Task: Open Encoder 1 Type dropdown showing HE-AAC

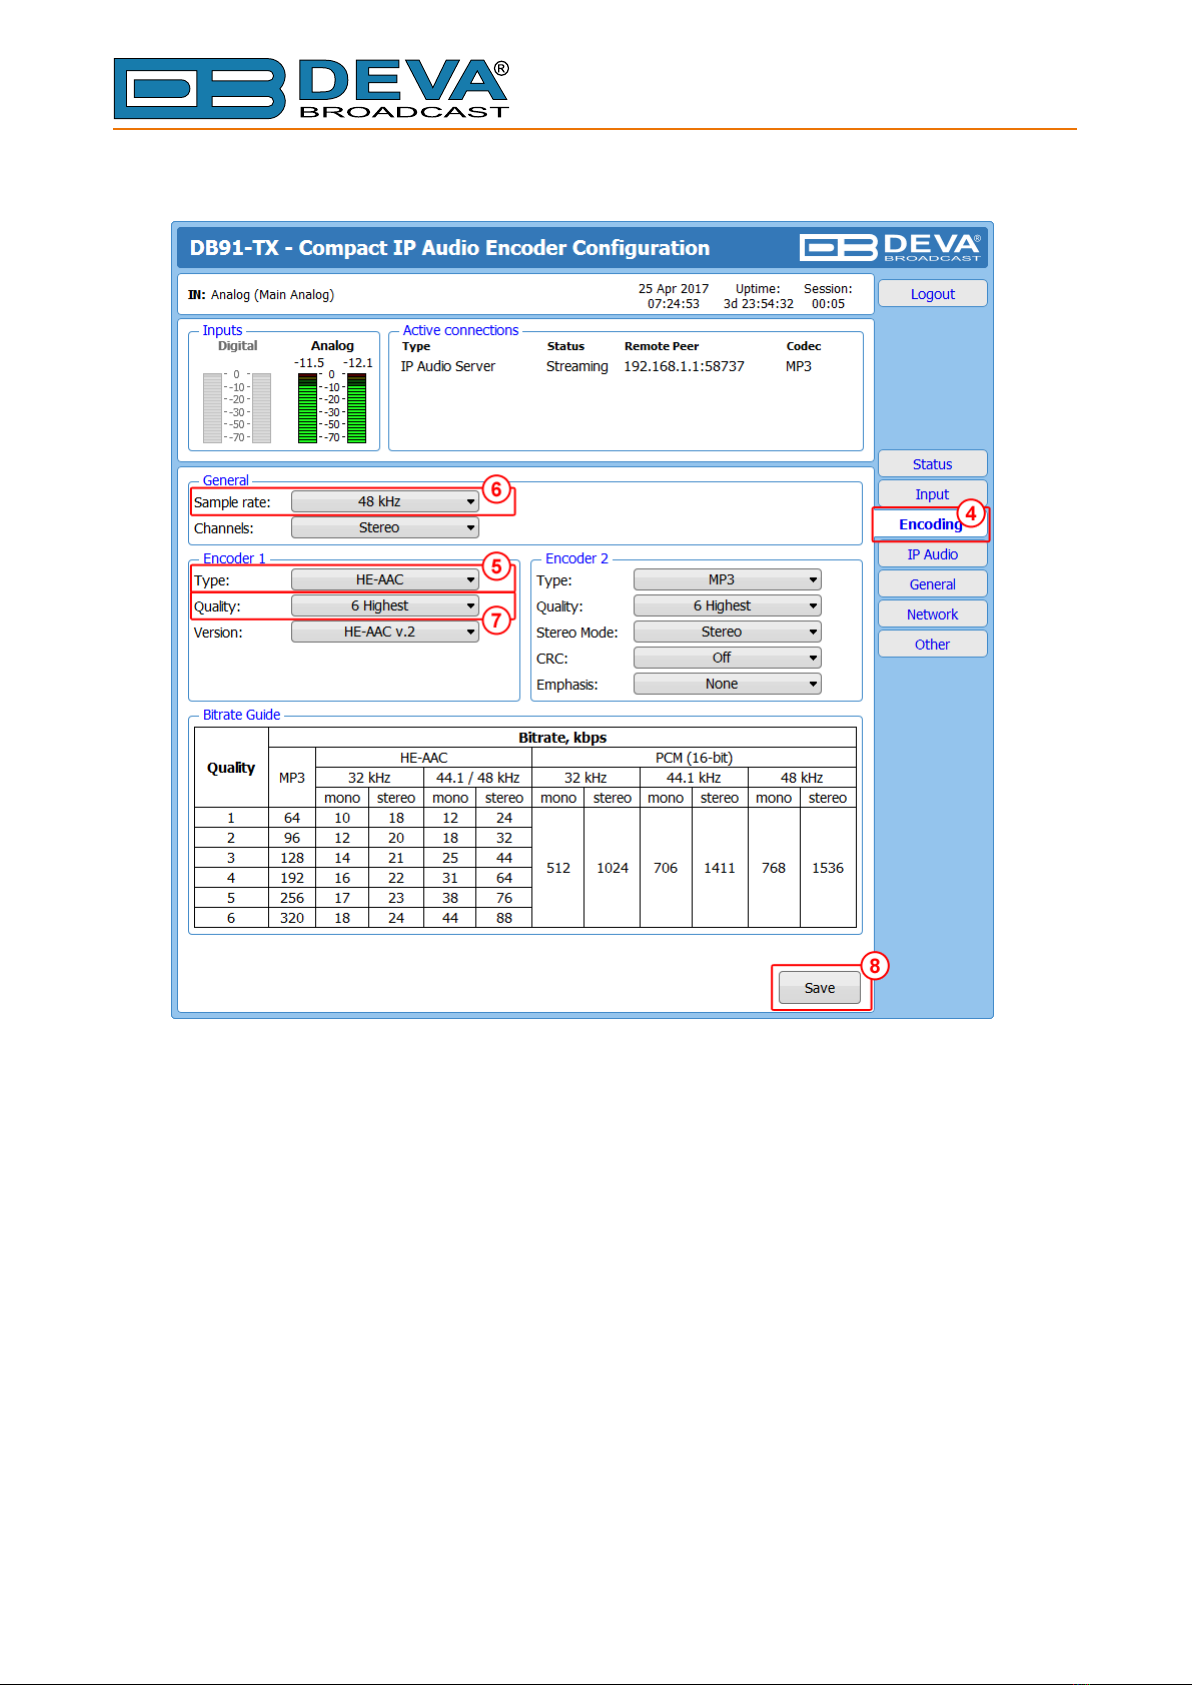Action: tap(385, 580)
